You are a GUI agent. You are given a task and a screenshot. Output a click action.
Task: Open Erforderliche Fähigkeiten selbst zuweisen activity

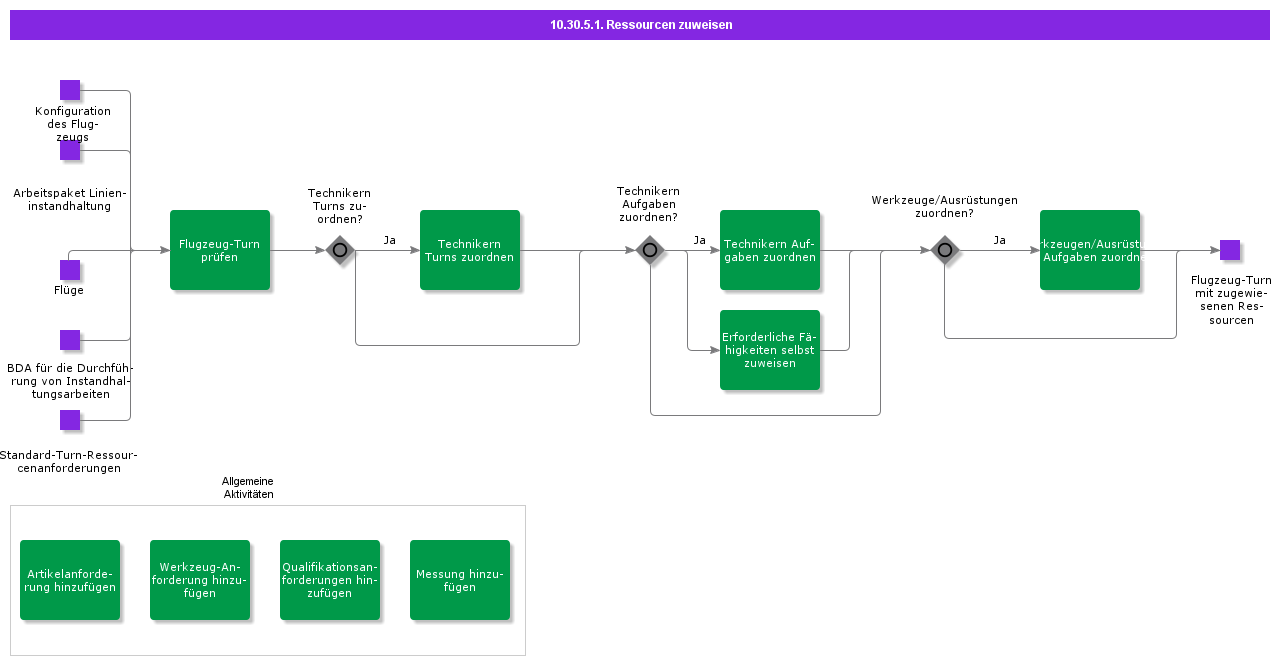770,350
